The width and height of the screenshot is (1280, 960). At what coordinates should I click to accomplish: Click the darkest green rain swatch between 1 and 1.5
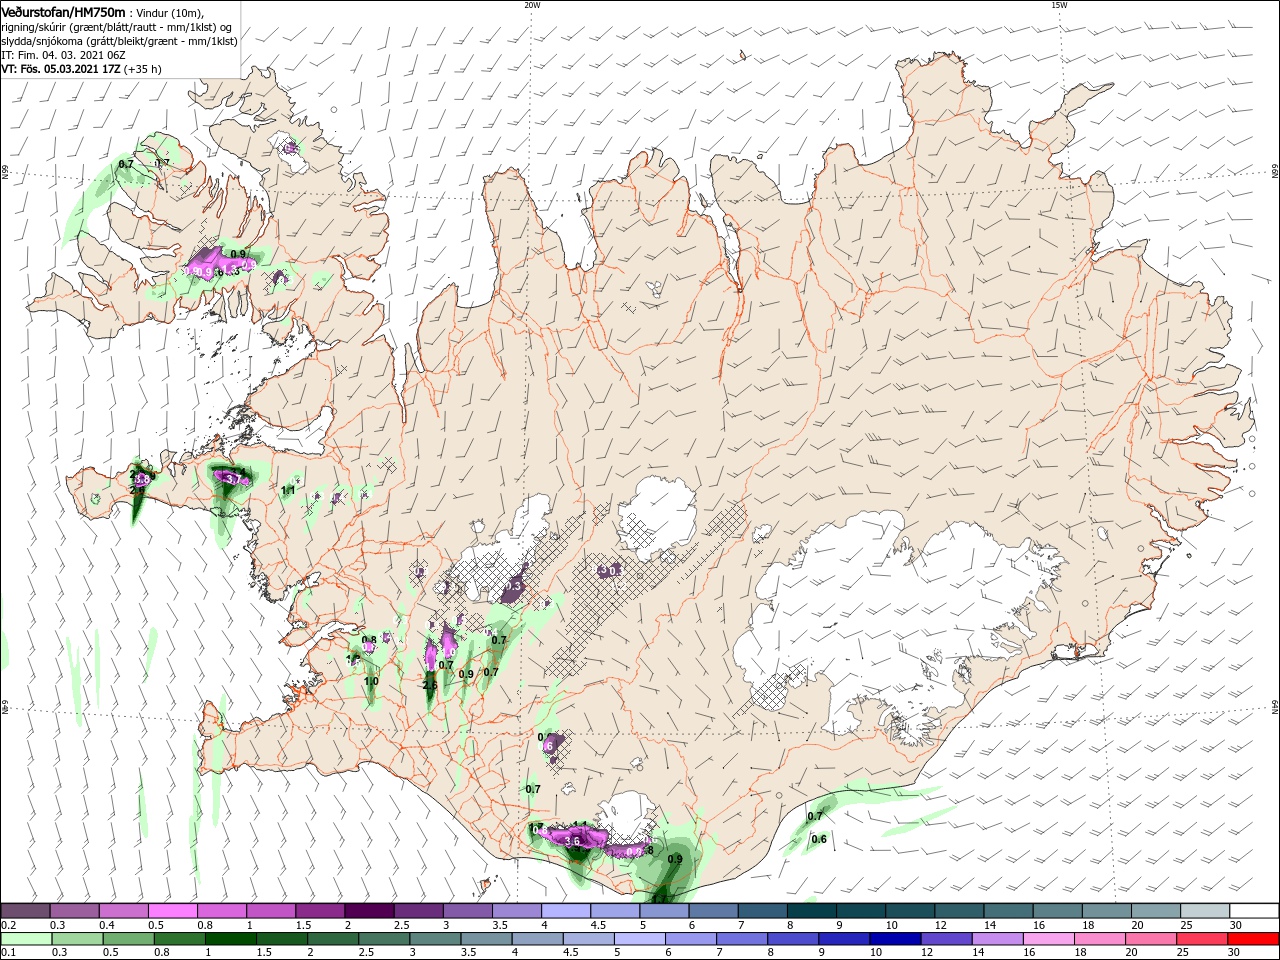(230, 939)
